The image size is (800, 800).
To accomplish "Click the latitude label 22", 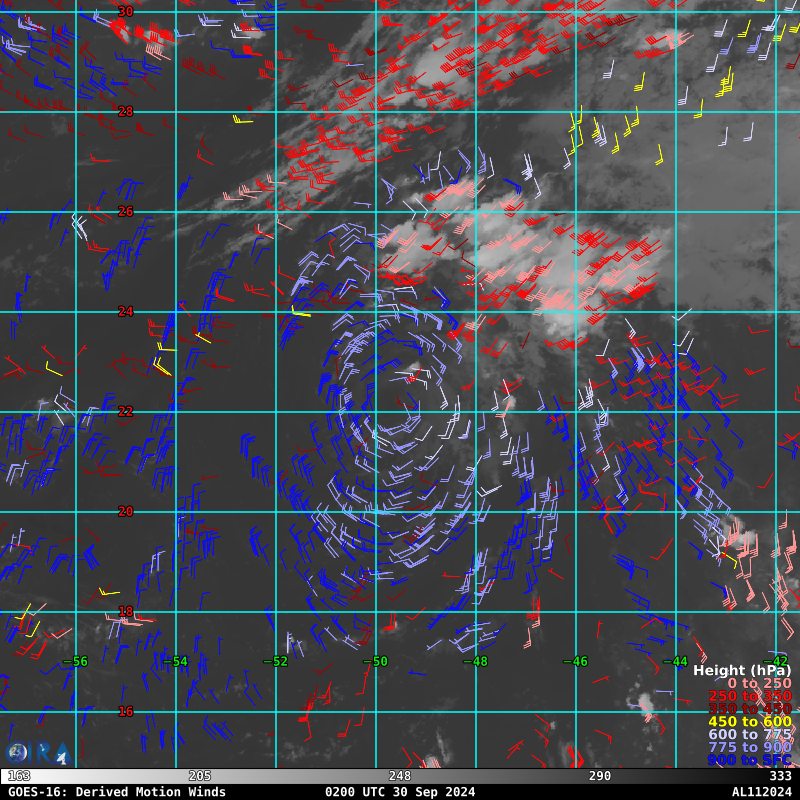I will [126, 411].
